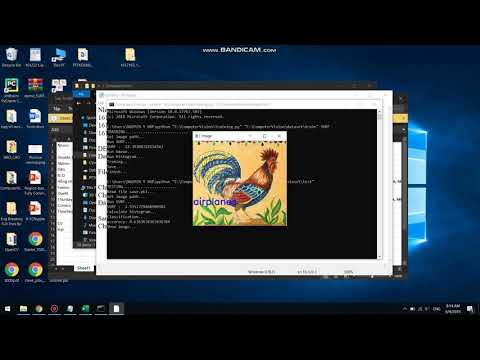Open the Action Center notification icon

[470, 309]
